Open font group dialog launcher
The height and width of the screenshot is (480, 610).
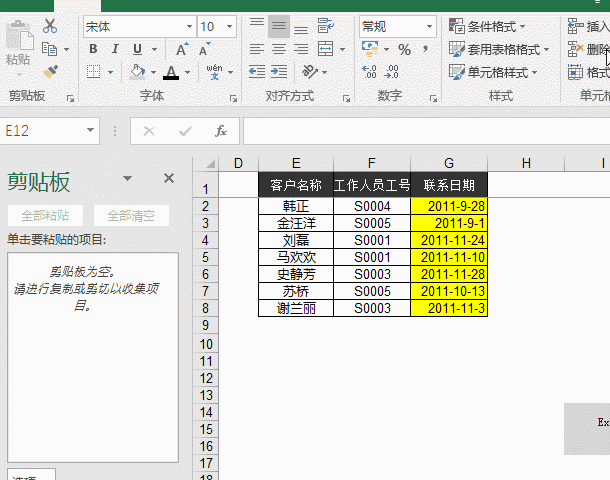[233, 99]
